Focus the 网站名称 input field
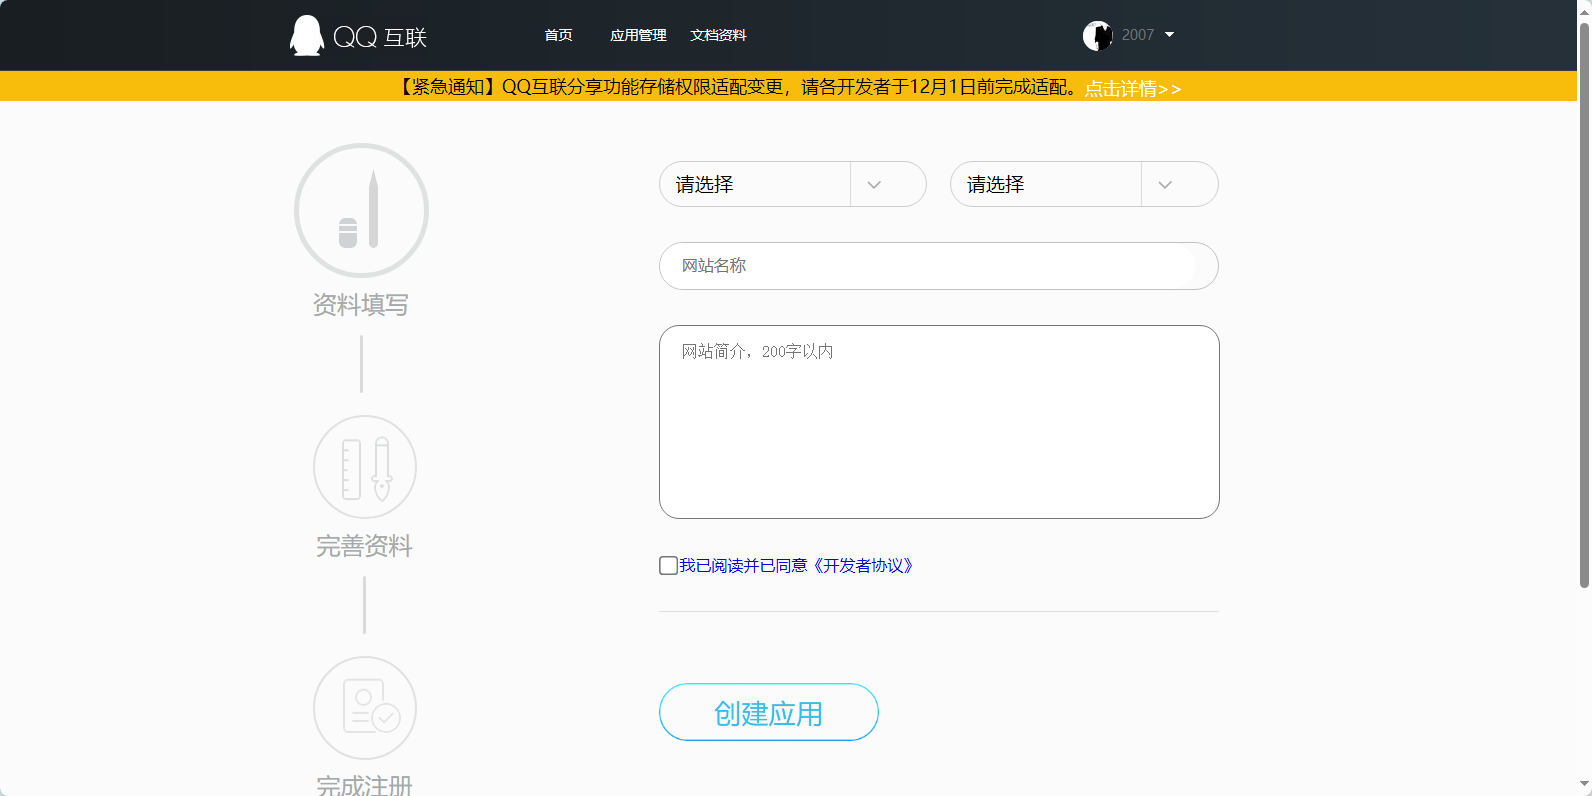 (938, 266)
